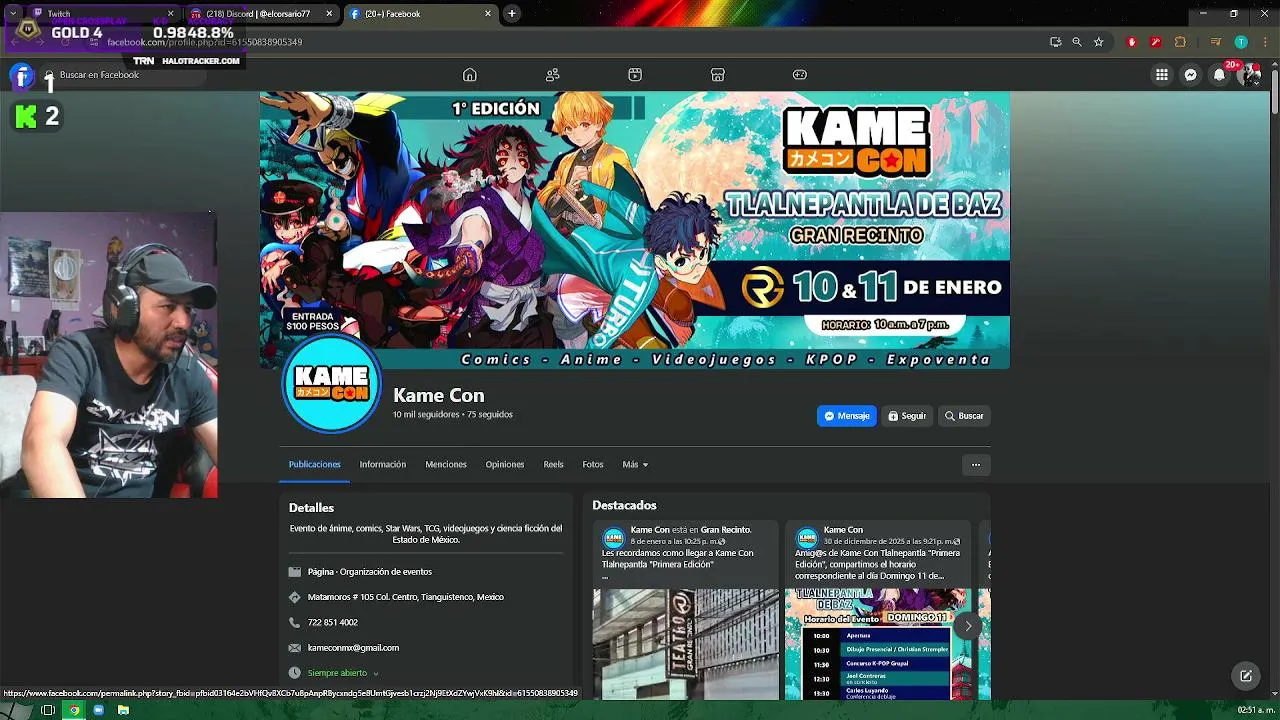Viewport: 1280px width, 720px height.
Task: Click the Seguir button
Action: pyautogui.click(x=907, y=416)
